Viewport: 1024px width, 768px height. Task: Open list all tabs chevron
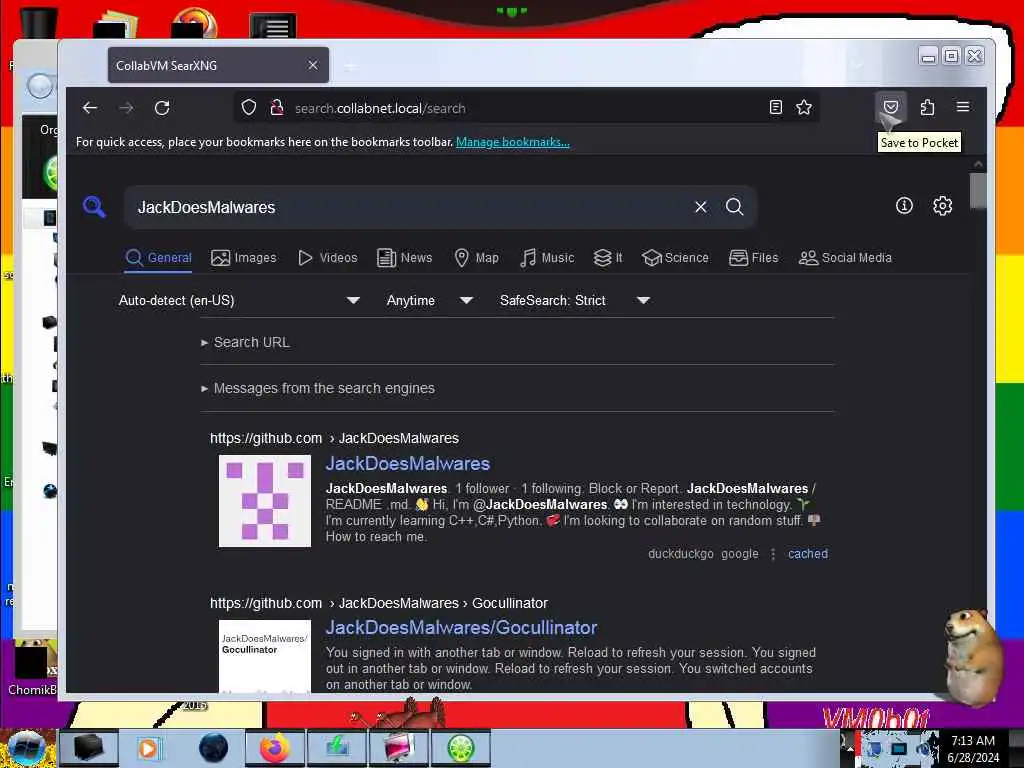click(x=857, y=65)
